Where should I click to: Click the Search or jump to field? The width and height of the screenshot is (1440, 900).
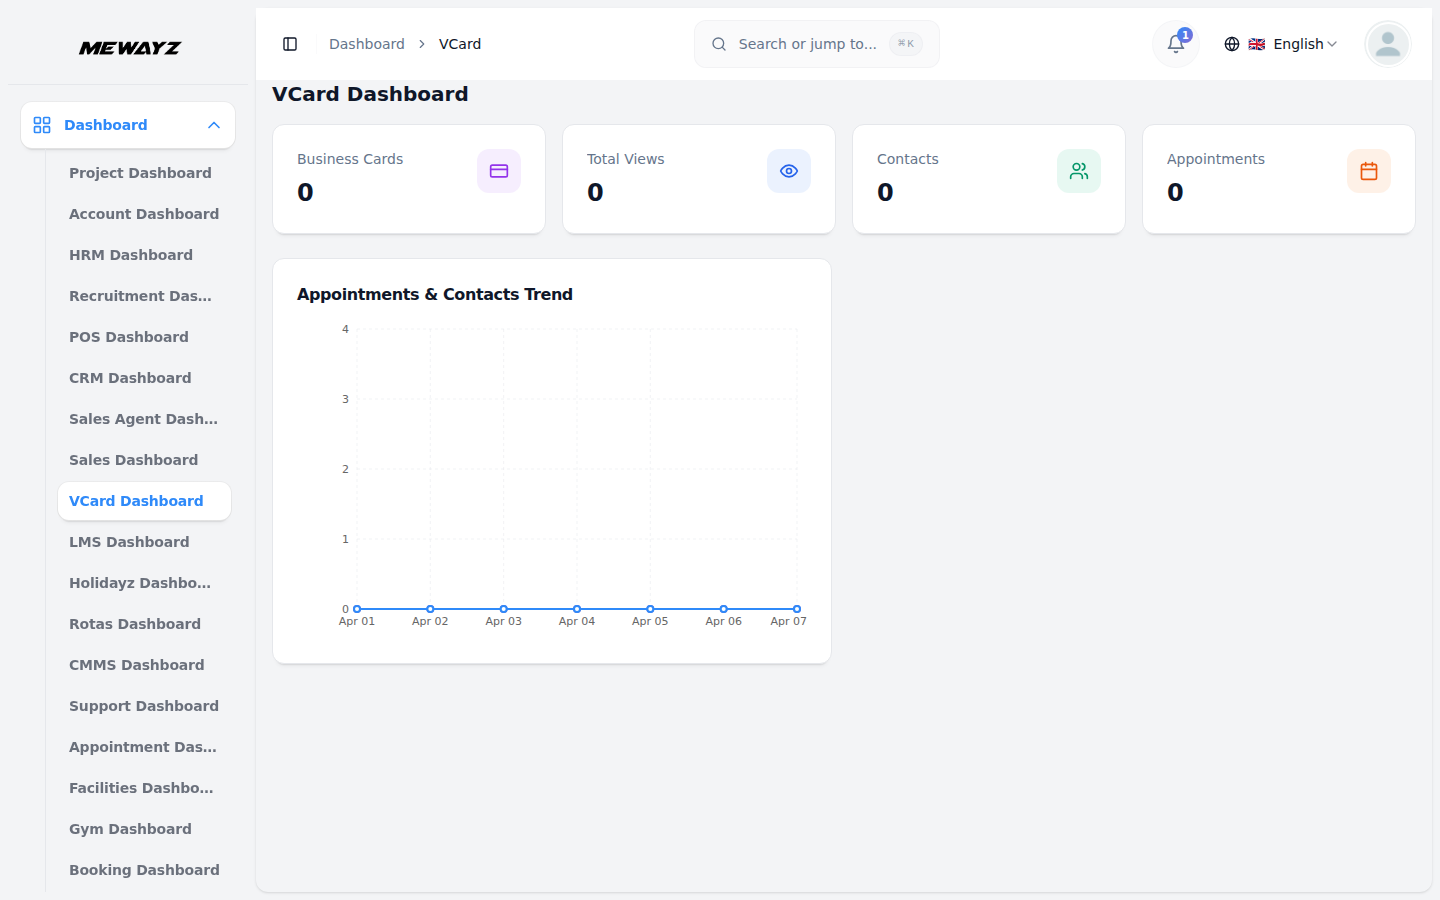coord(807,44)
